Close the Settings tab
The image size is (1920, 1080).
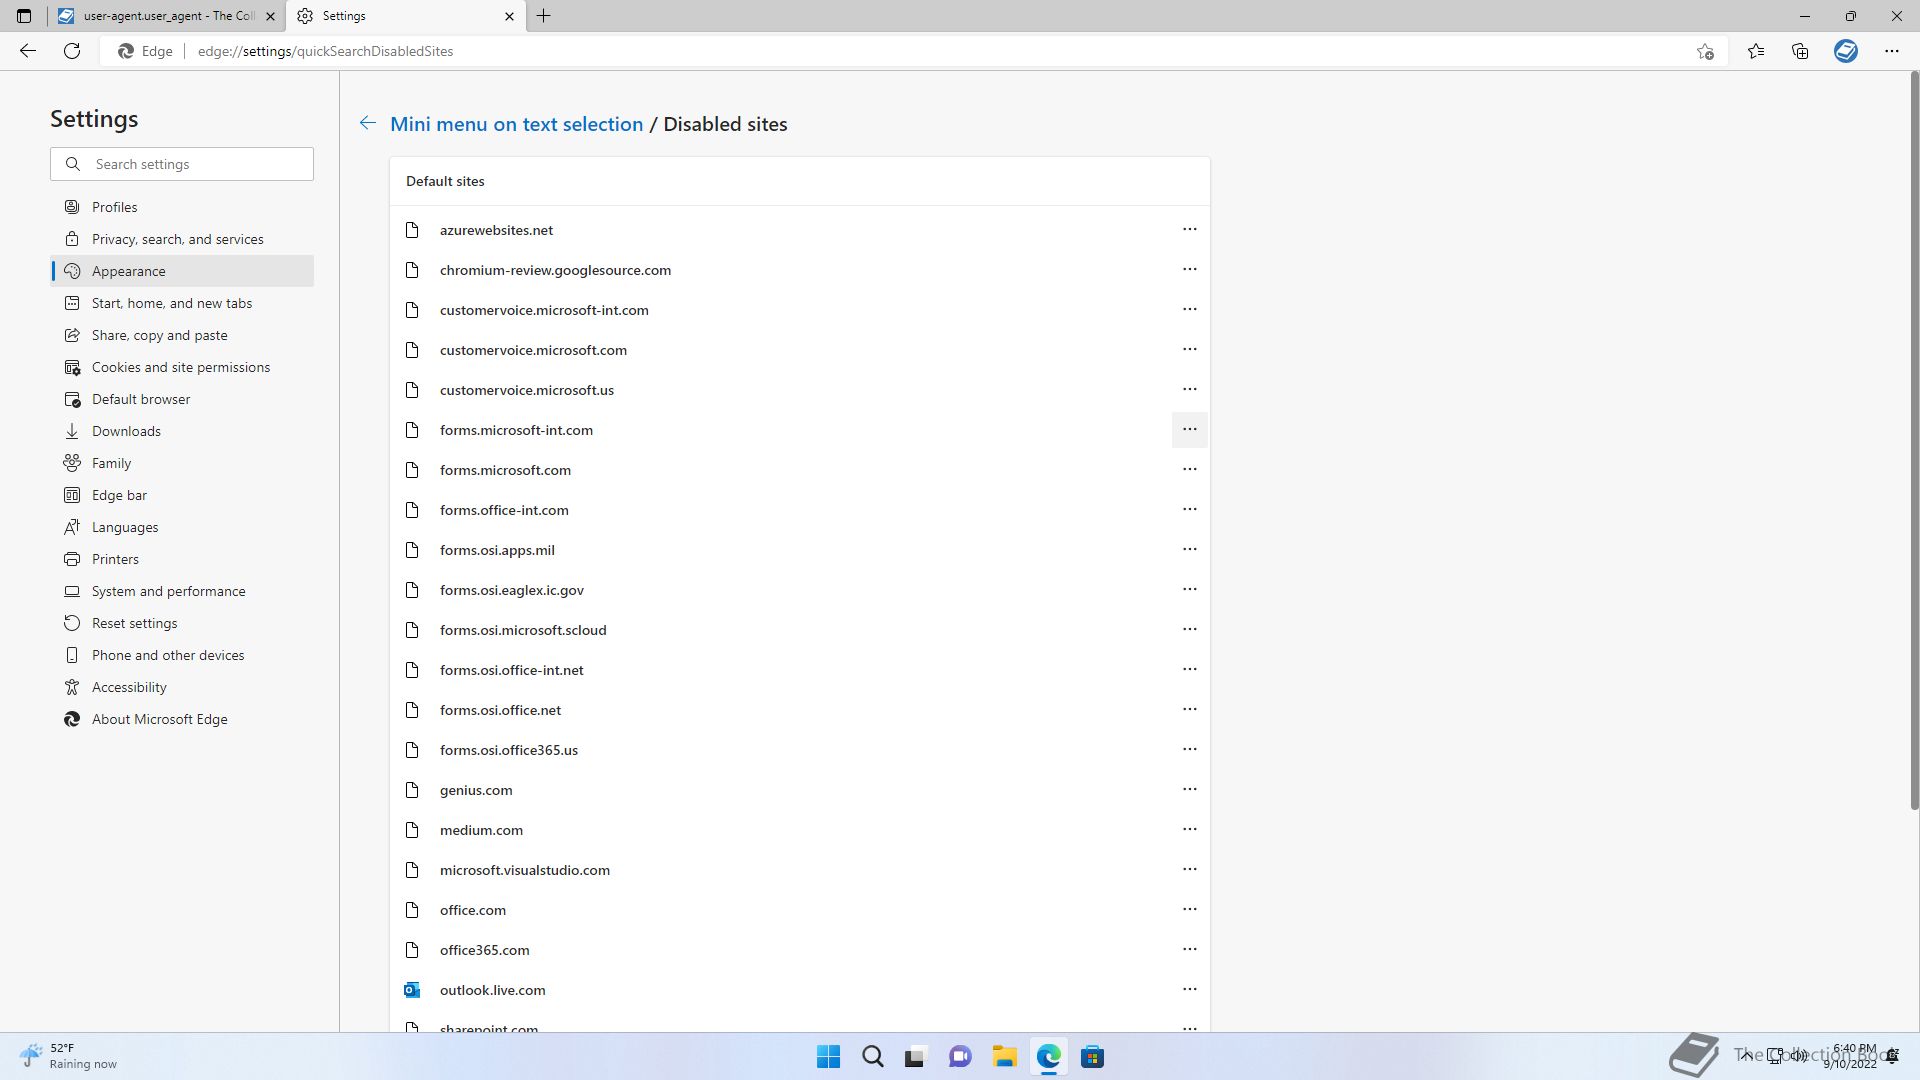point(509,16)
